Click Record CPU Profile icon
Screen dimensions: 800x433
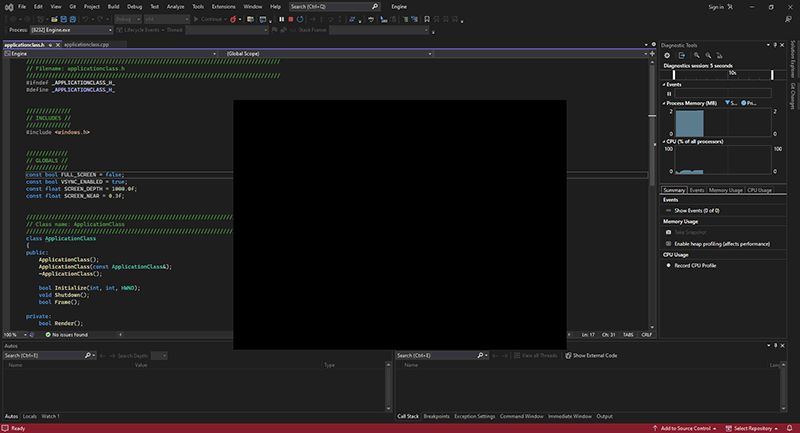[x=668, y=265]
